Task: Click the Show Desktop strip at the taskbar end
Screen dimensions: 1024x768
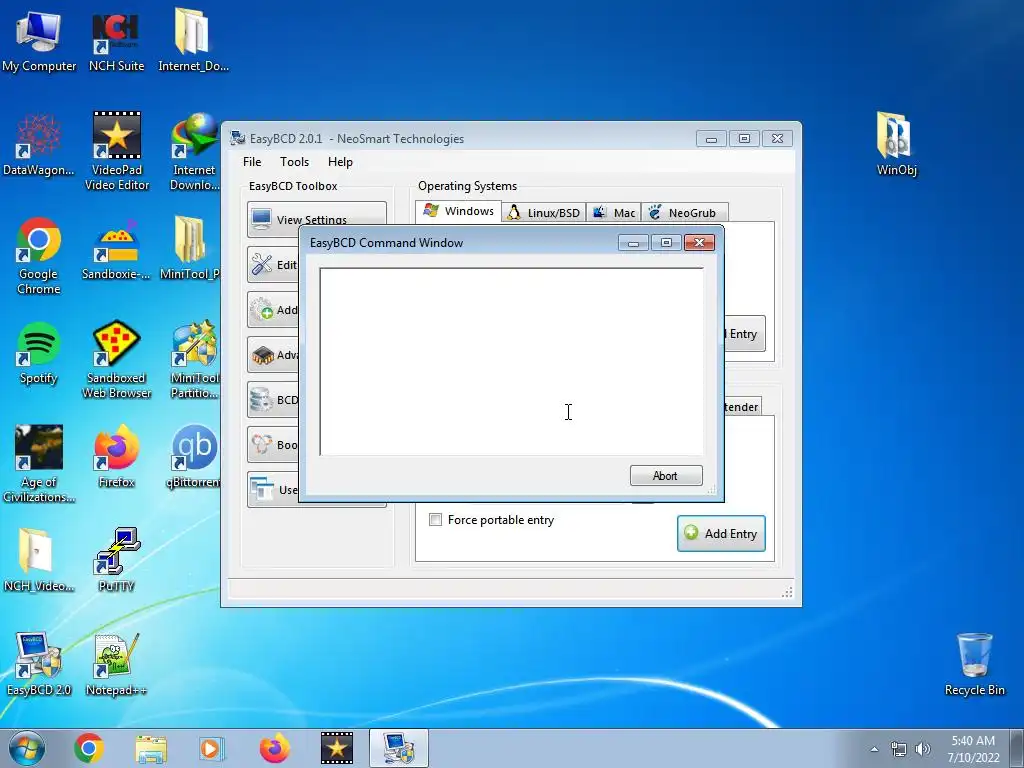Action: click(x=1017, y=748)
